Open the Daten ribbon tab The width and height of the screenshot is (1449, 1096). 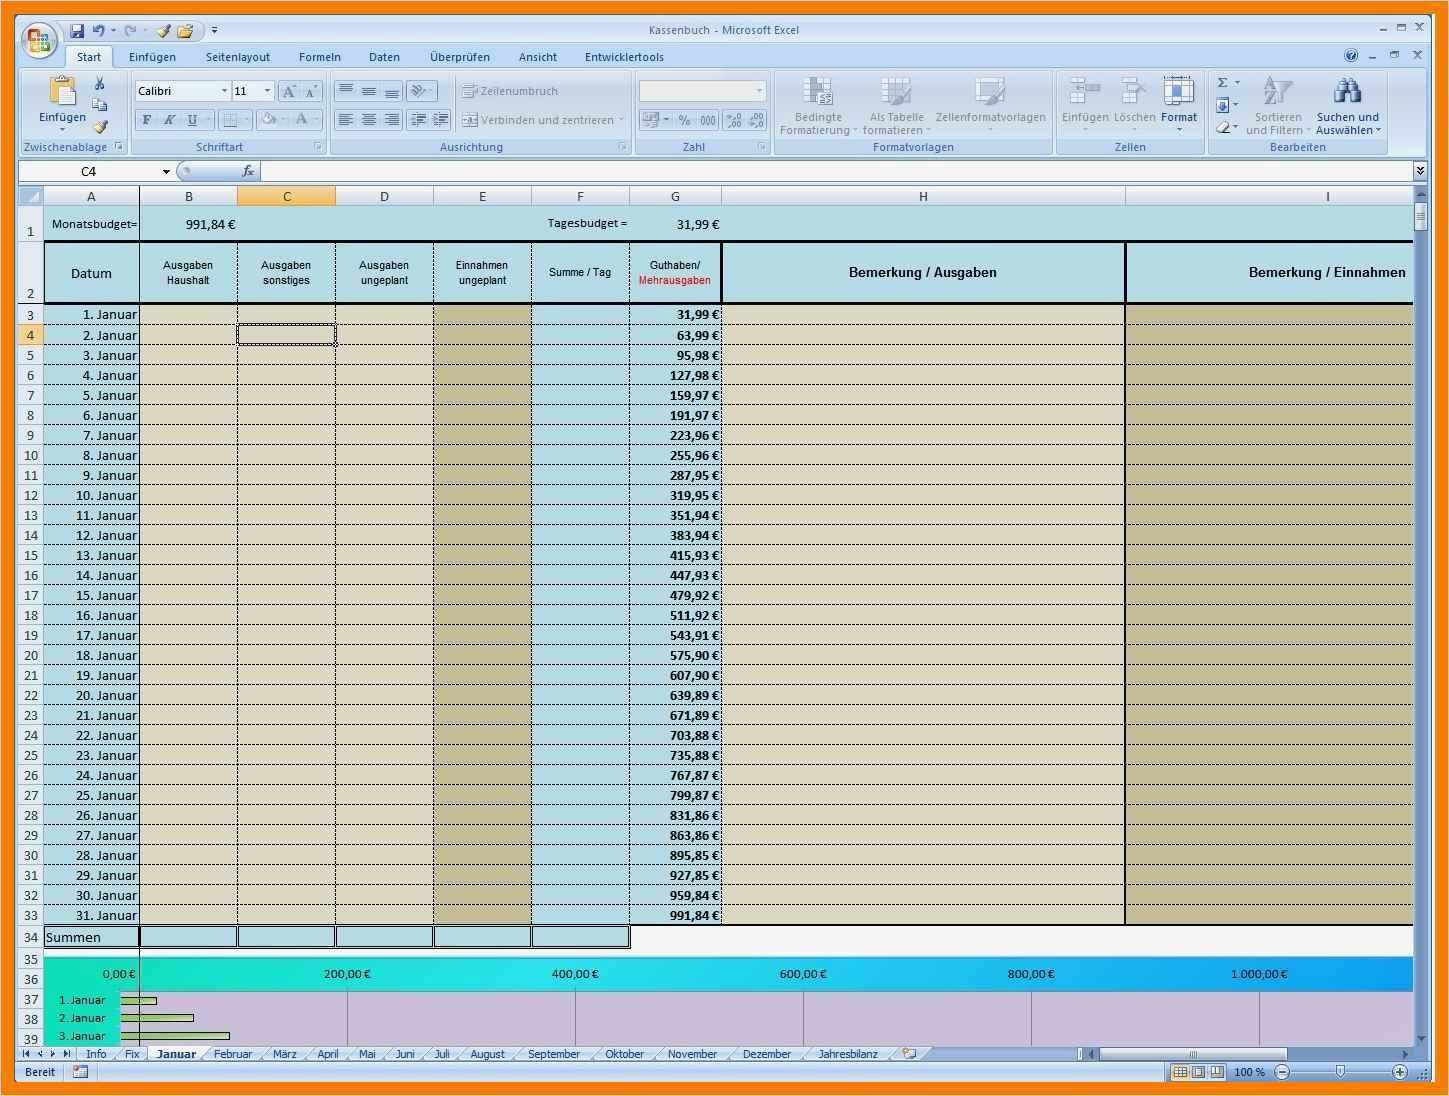coord(384,57)
